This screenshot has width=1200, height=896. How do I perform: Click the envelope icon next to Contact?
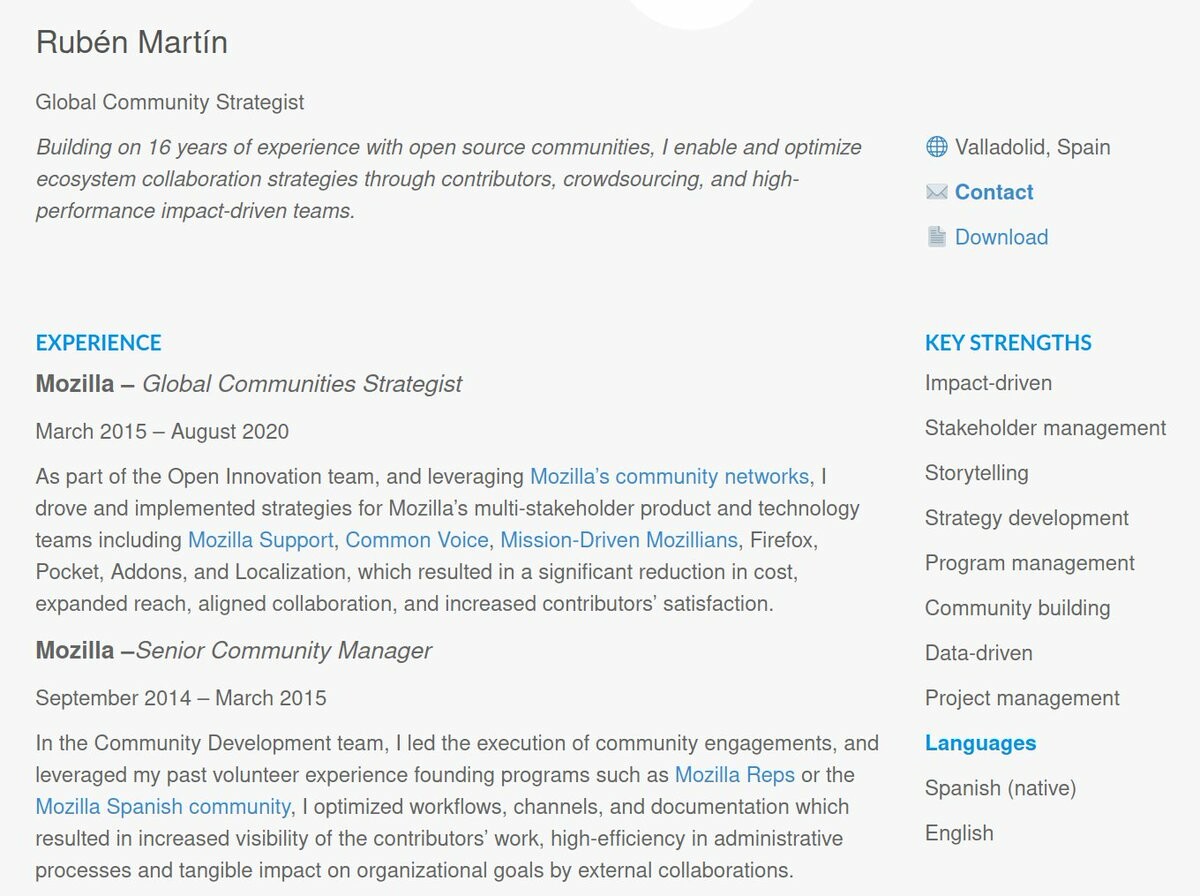[x=936, y=192]
